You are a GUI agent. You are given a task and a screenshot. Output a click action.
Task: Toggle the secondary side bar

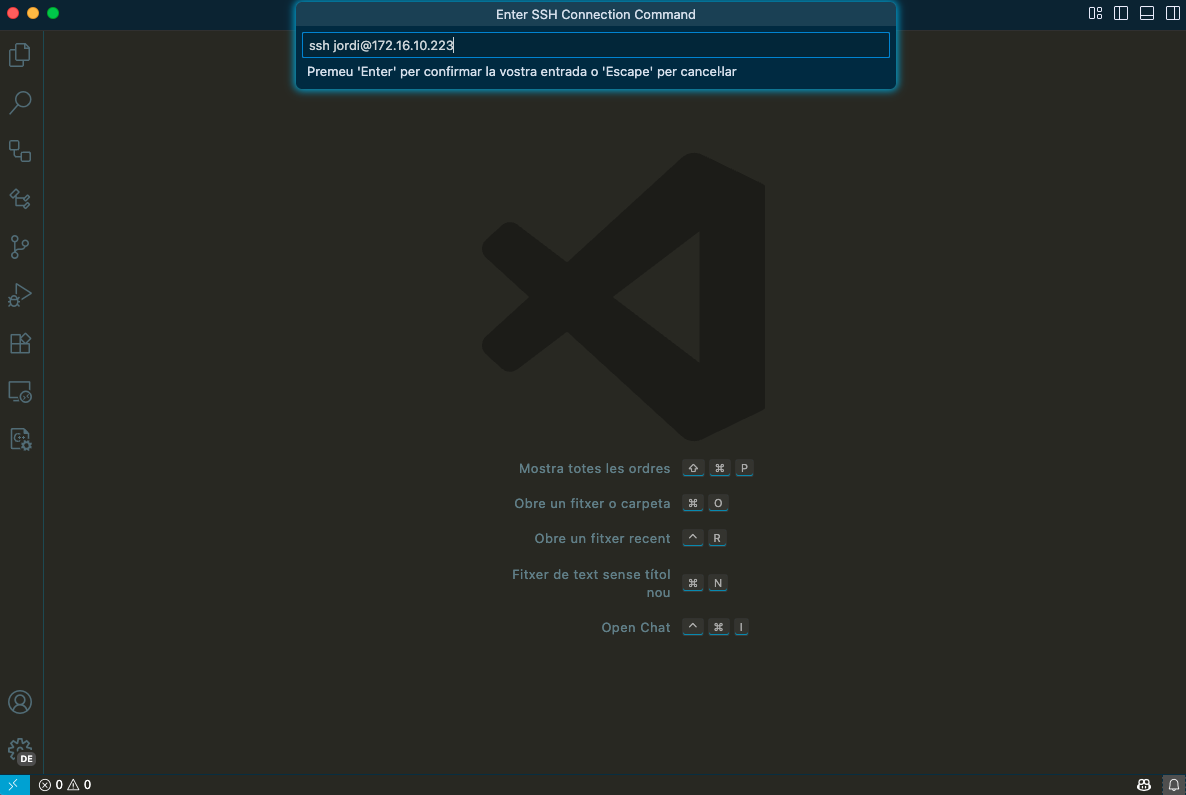1172,14
